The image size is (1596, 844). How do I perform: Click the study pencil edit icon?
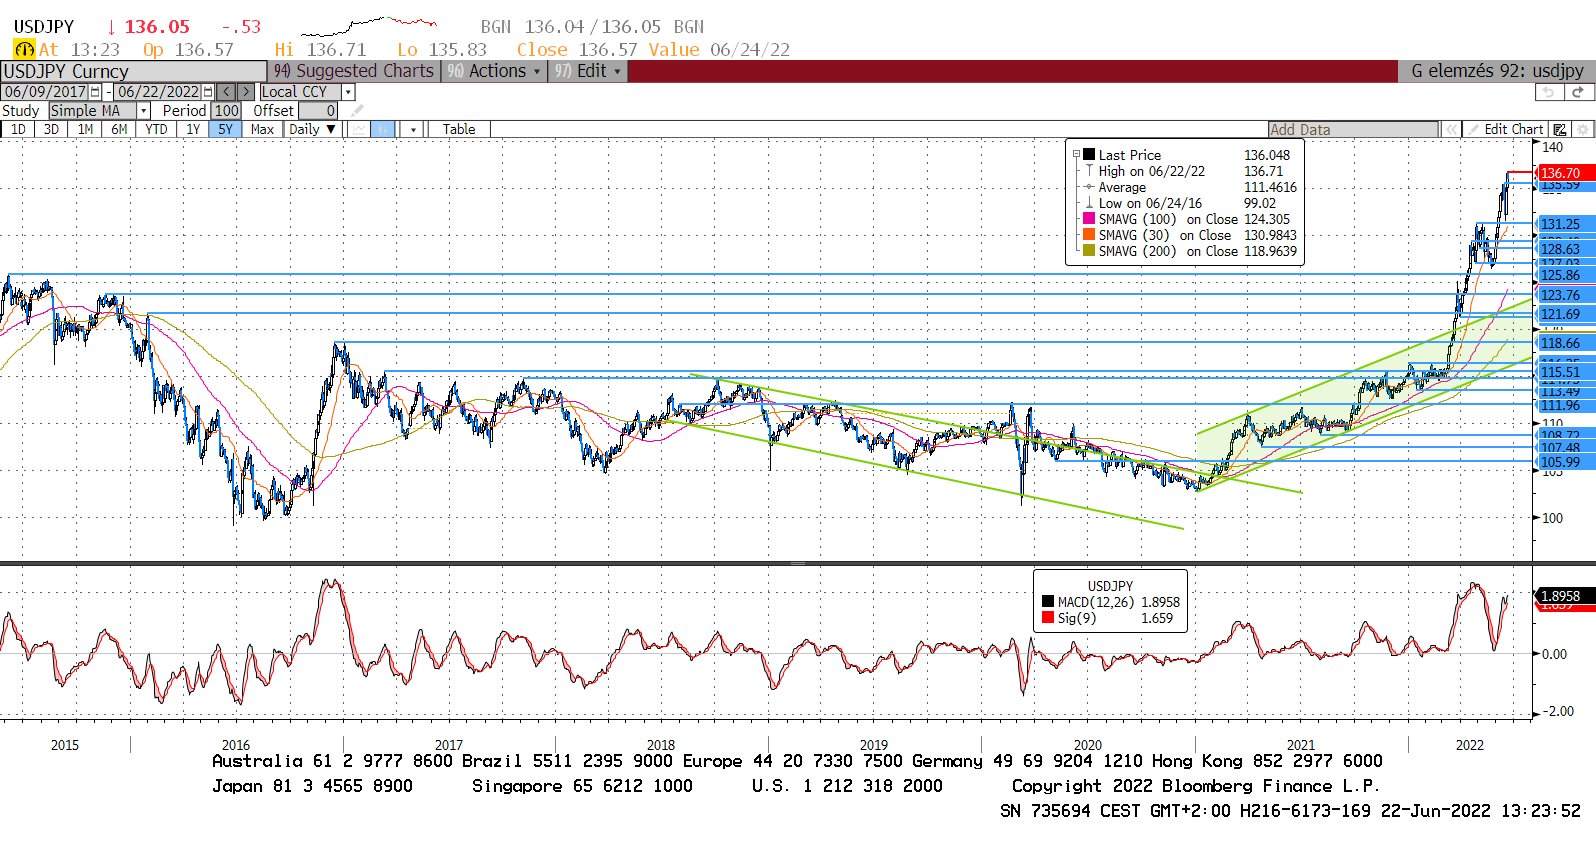(x=357, y=110)
